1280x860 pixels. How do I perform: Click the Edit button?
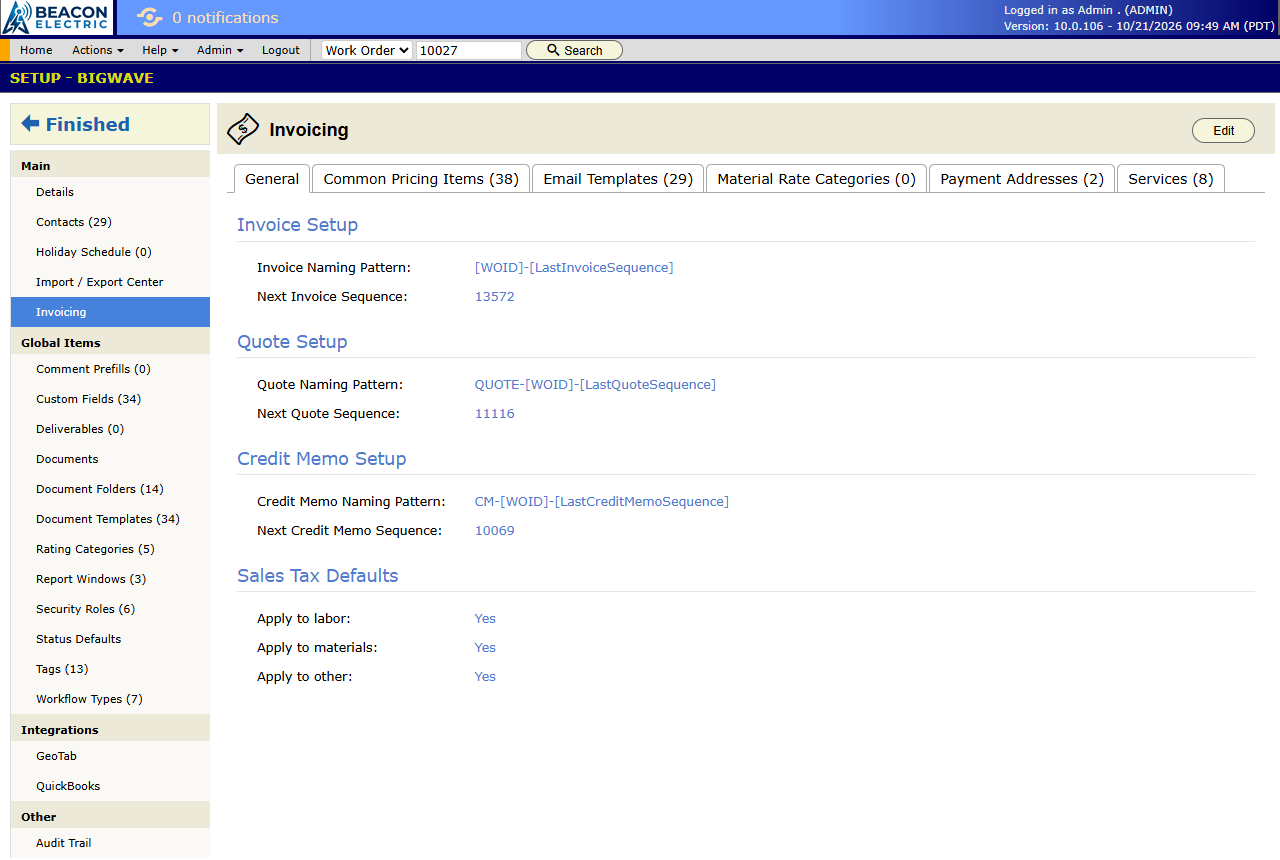click(x=1223, y=130)
